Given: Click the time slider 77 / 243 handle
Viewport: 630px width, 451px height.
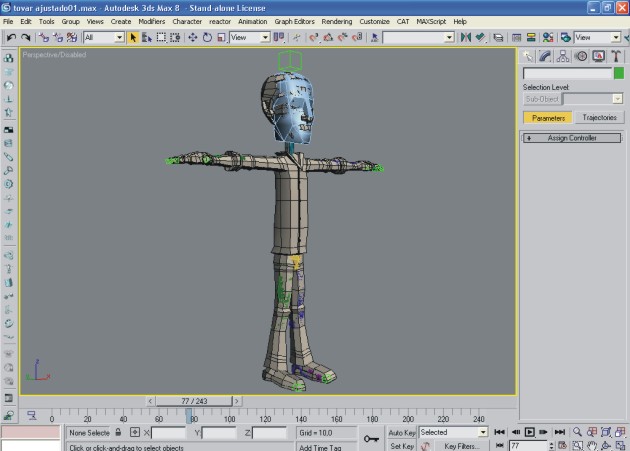Looking at the screenshot, I should click(x=194, y=401).
